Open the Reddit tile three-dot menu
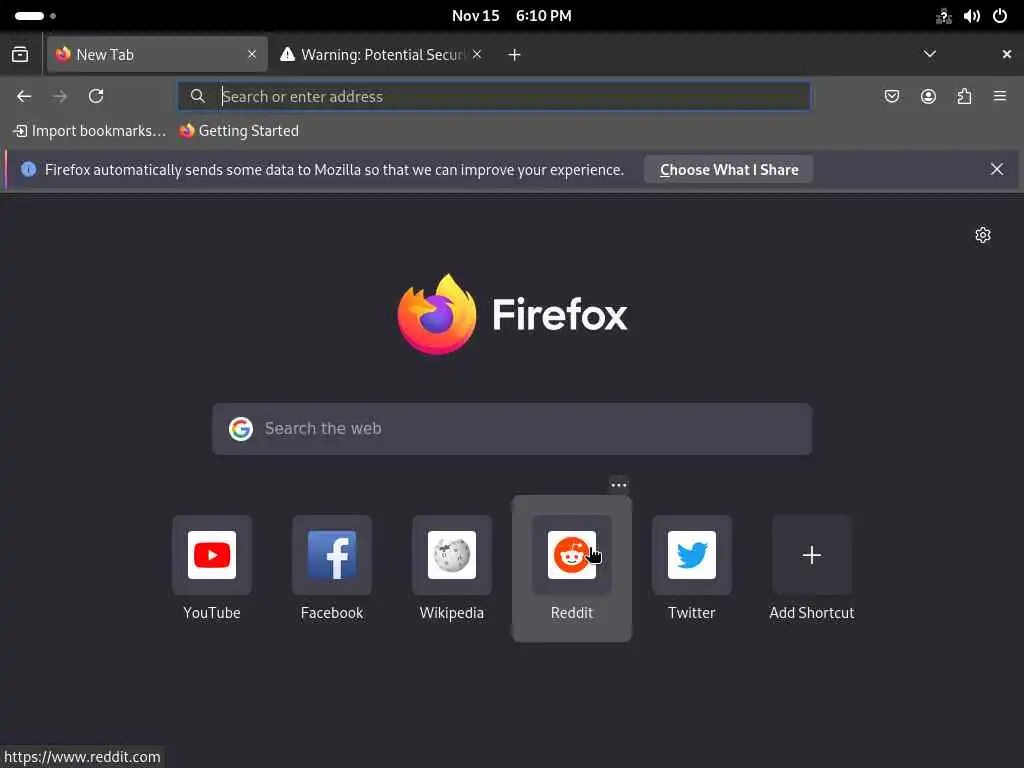This screenshot has width=1024, height=768. pyautogui.click(x=618, y=485)
